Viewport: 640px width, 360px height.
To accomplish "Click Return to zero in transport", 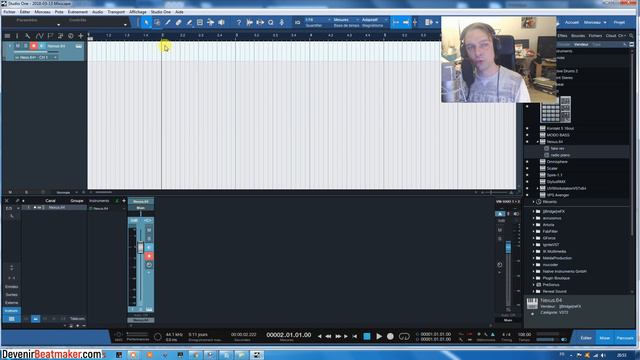I will click(x=355, y=336).
